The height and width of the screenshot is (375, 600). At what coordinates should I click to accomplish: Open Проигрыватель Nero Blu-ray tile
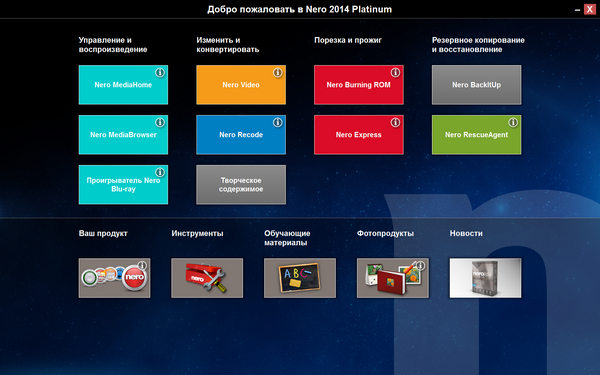point(123,184)
